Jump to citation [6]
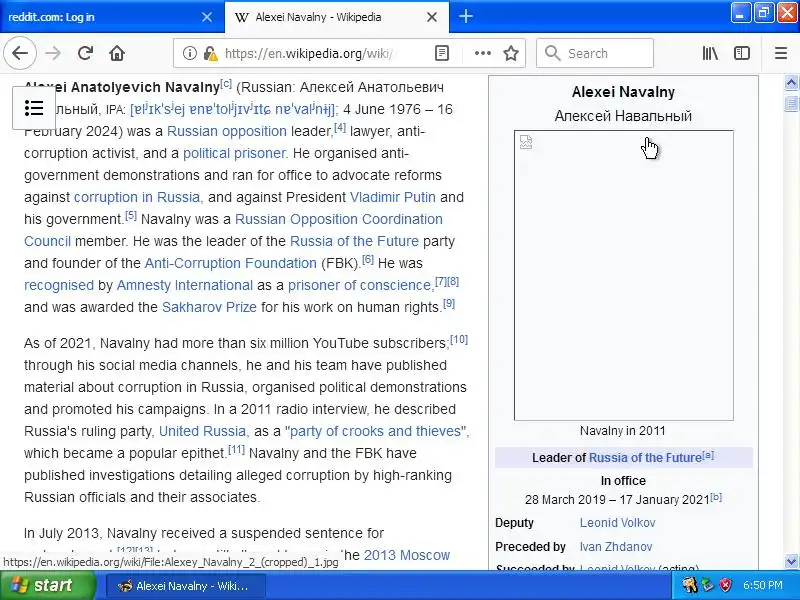 point(368,259)
